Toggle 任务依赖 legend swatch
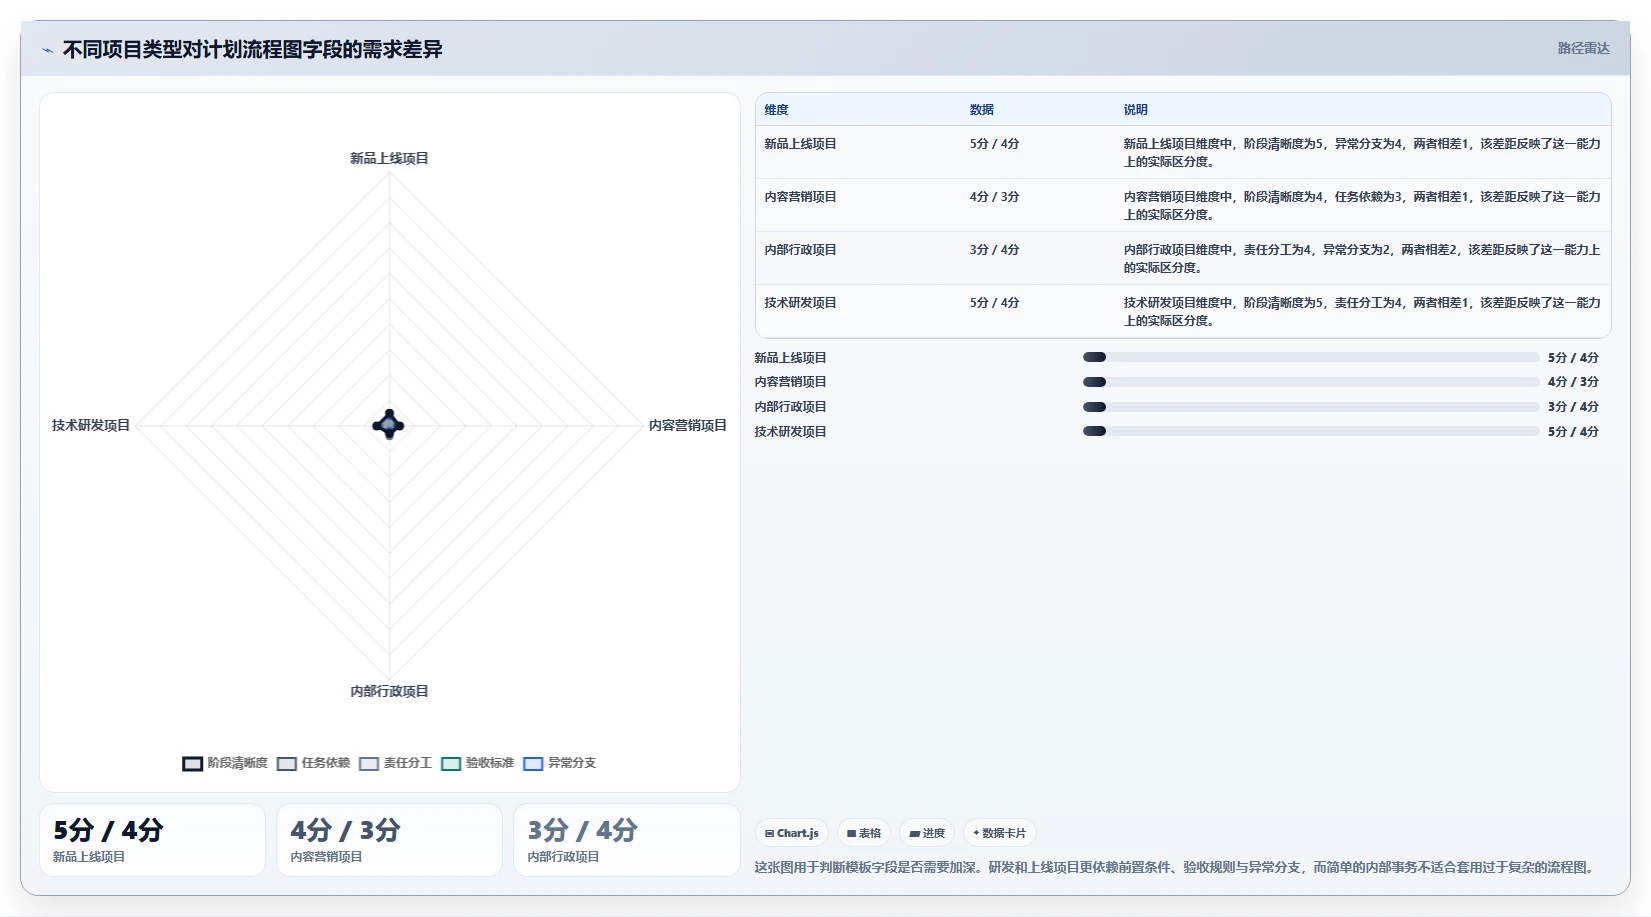This screenshot has width=1651, height=917. 287,763
